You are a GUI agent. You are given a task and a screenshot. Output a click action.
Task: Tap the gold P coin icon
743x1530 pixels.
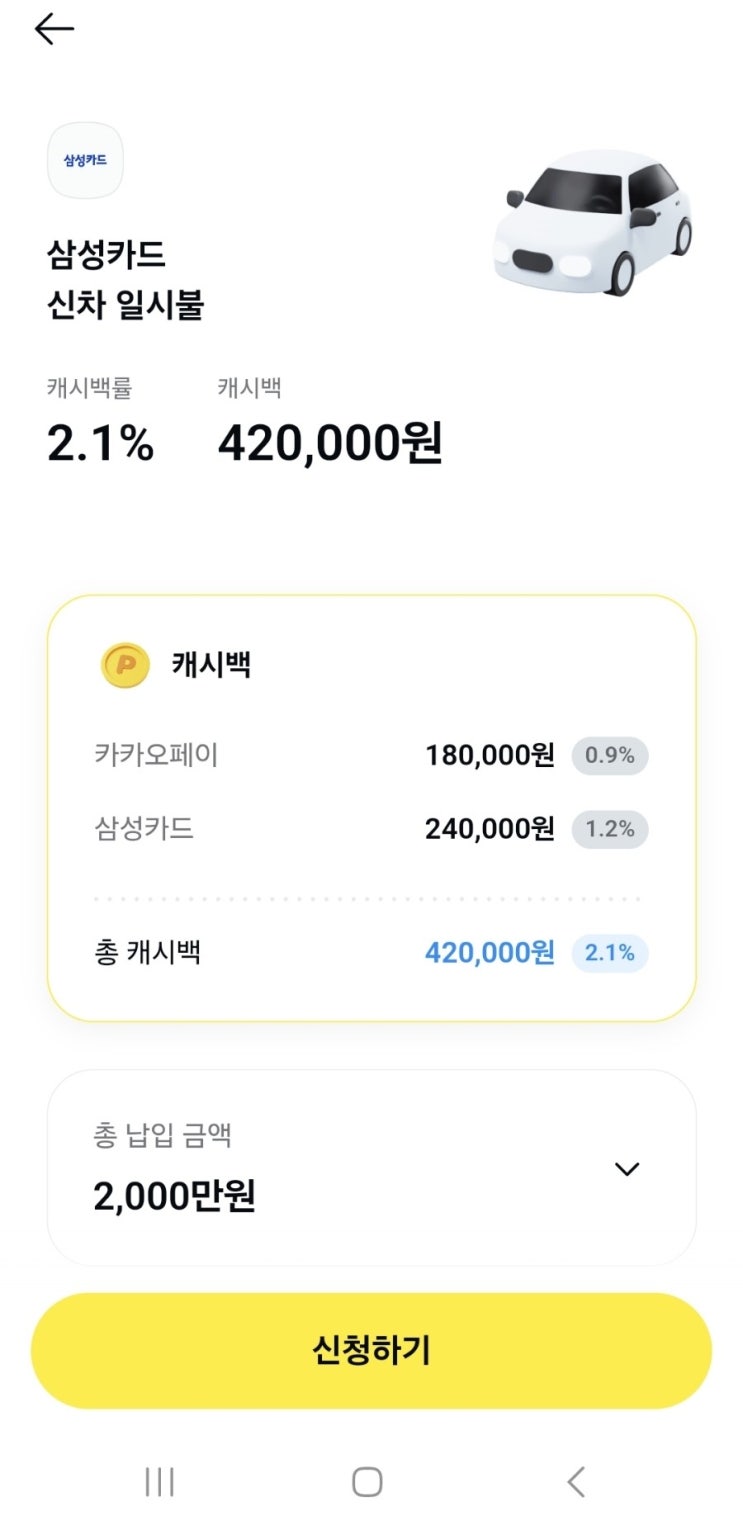125,665
